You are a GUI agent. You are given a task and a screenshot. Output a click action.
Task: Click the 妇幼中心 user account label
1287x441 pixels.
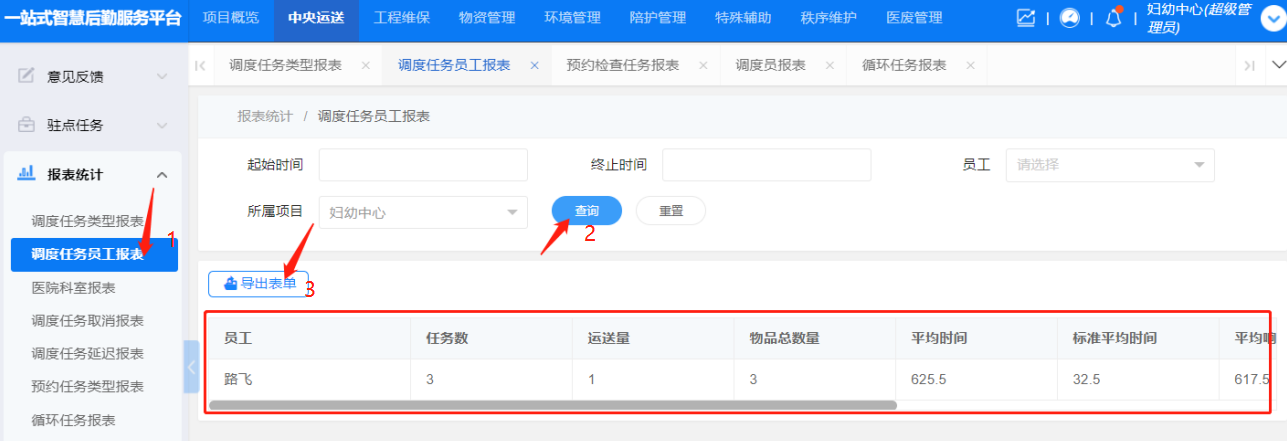1200,18
